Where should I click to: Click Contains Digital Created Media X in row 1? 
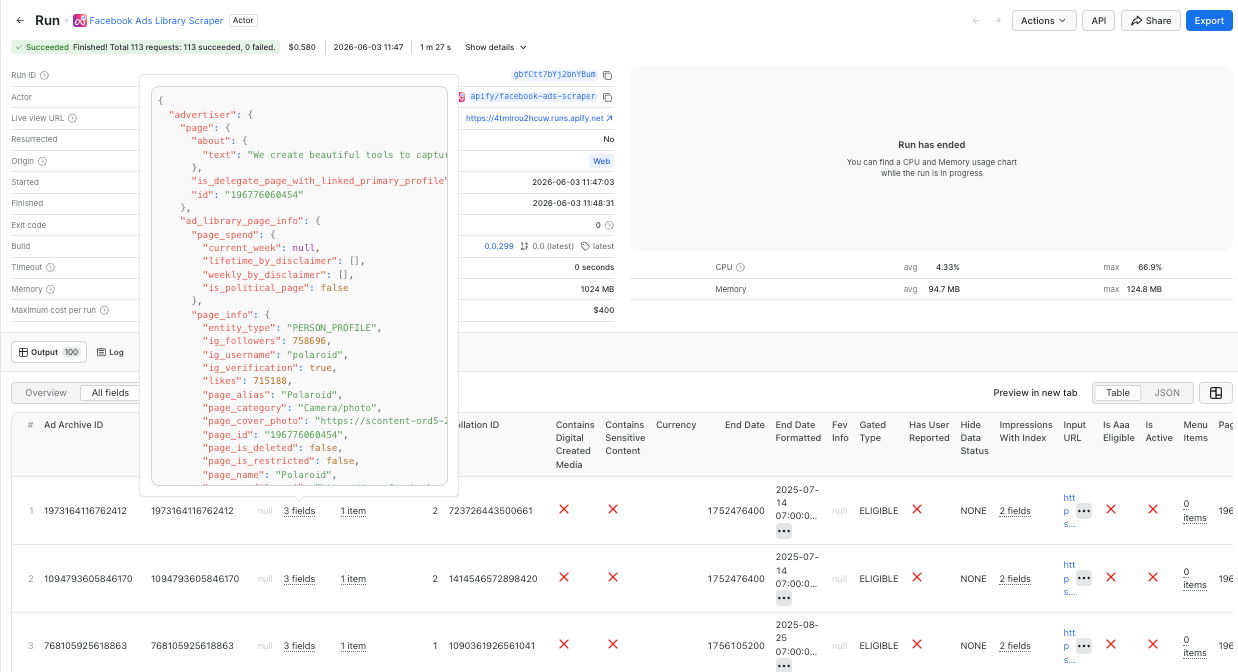(x=564, y=509)
